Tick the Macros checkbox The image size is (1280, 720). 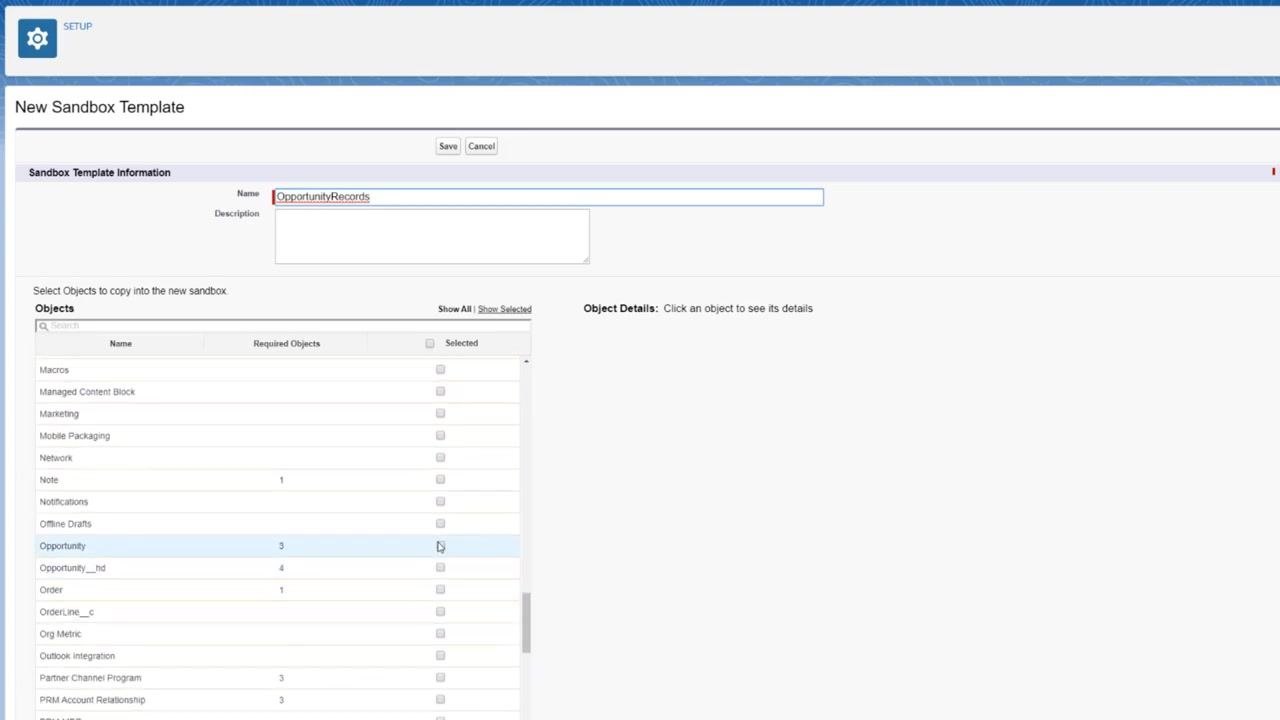[440, 369]
